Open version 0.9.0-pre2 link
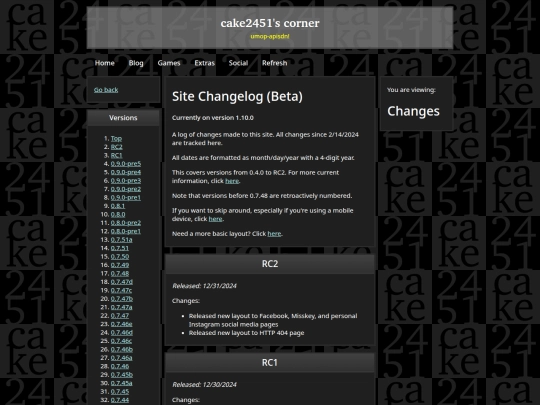The height and width of the screenshot is (405, 540). 126,189
